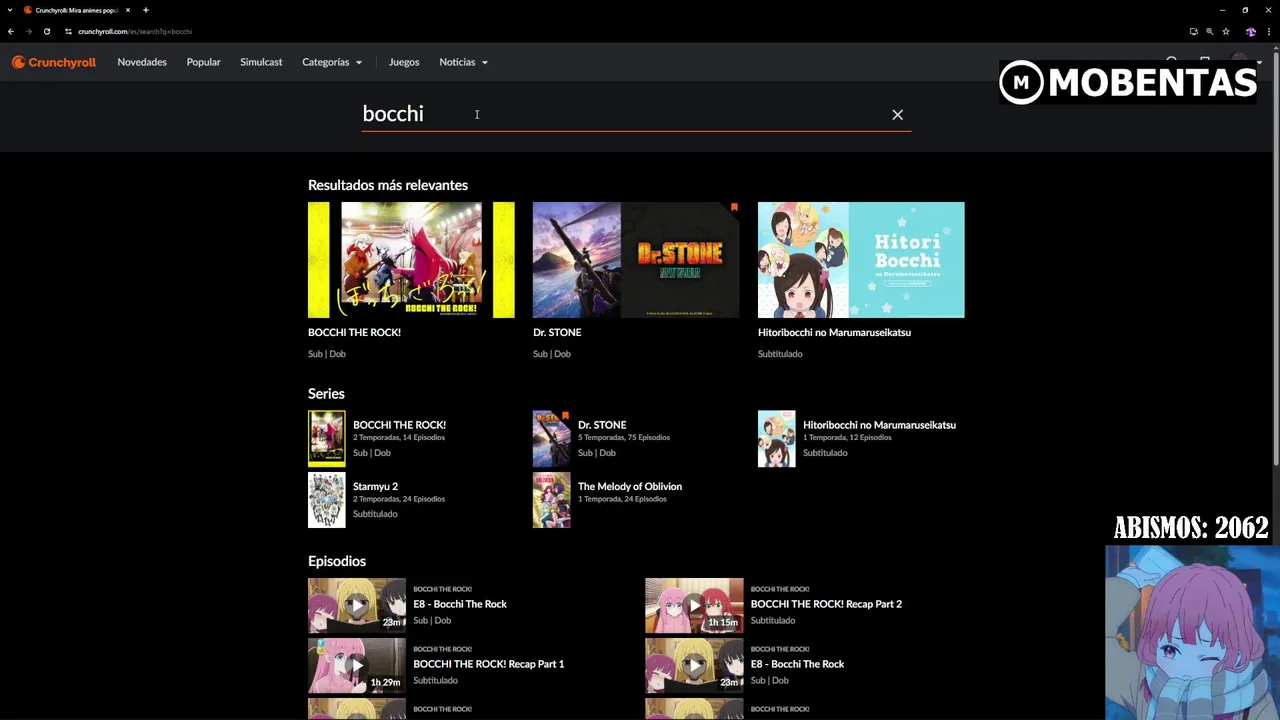The image size is (1280, 720).
Task: Play BOCCHI THE ROCK! Recap Part 2
Action: 694,605
